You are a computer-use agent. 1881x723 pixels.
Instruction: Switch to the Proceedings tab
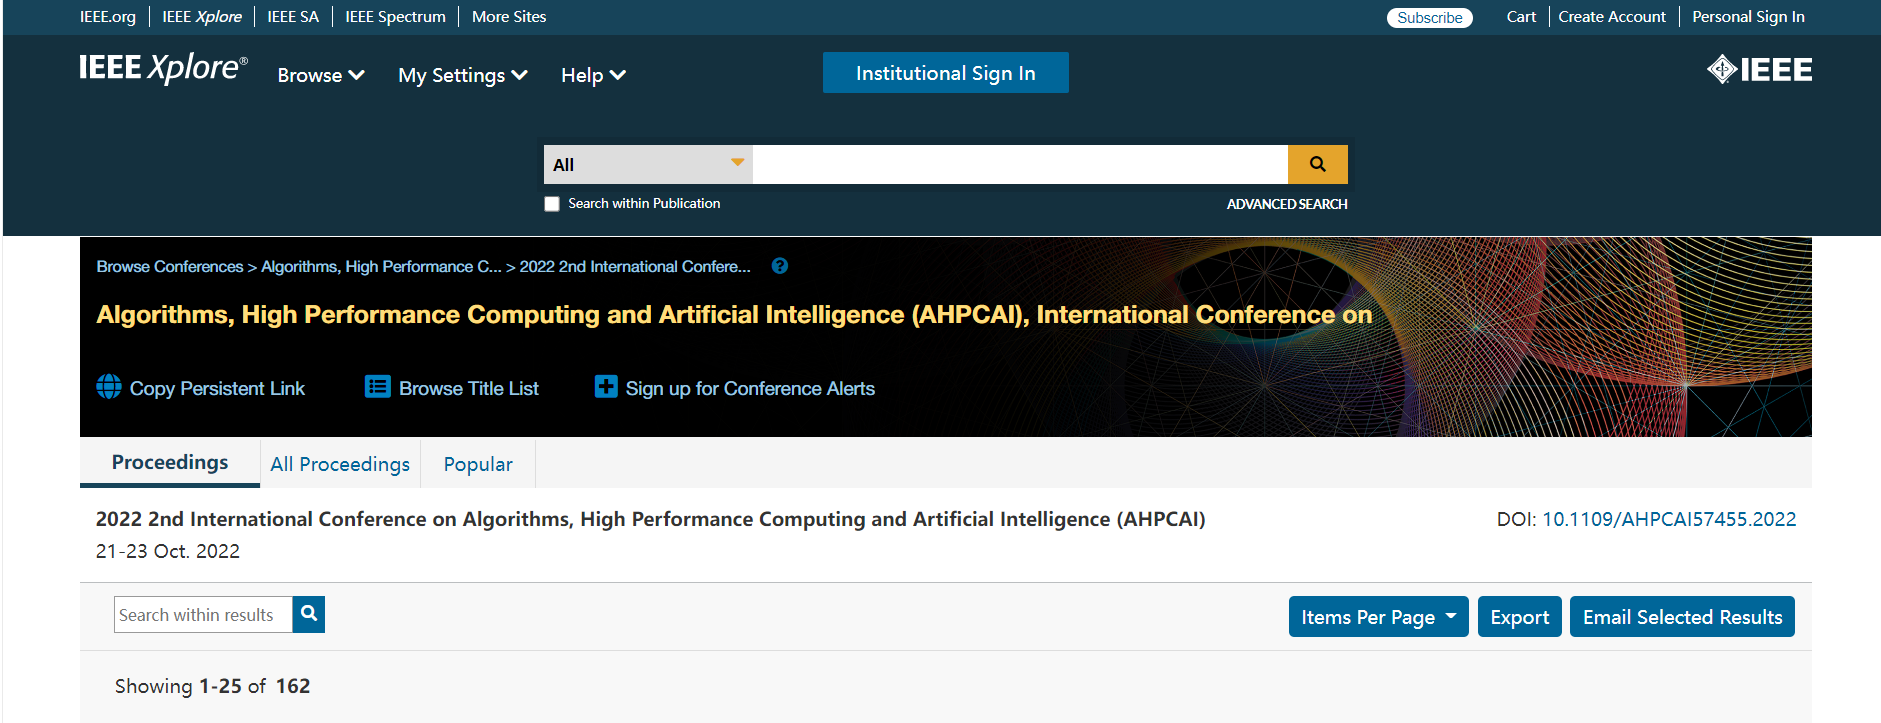(170, 462)
